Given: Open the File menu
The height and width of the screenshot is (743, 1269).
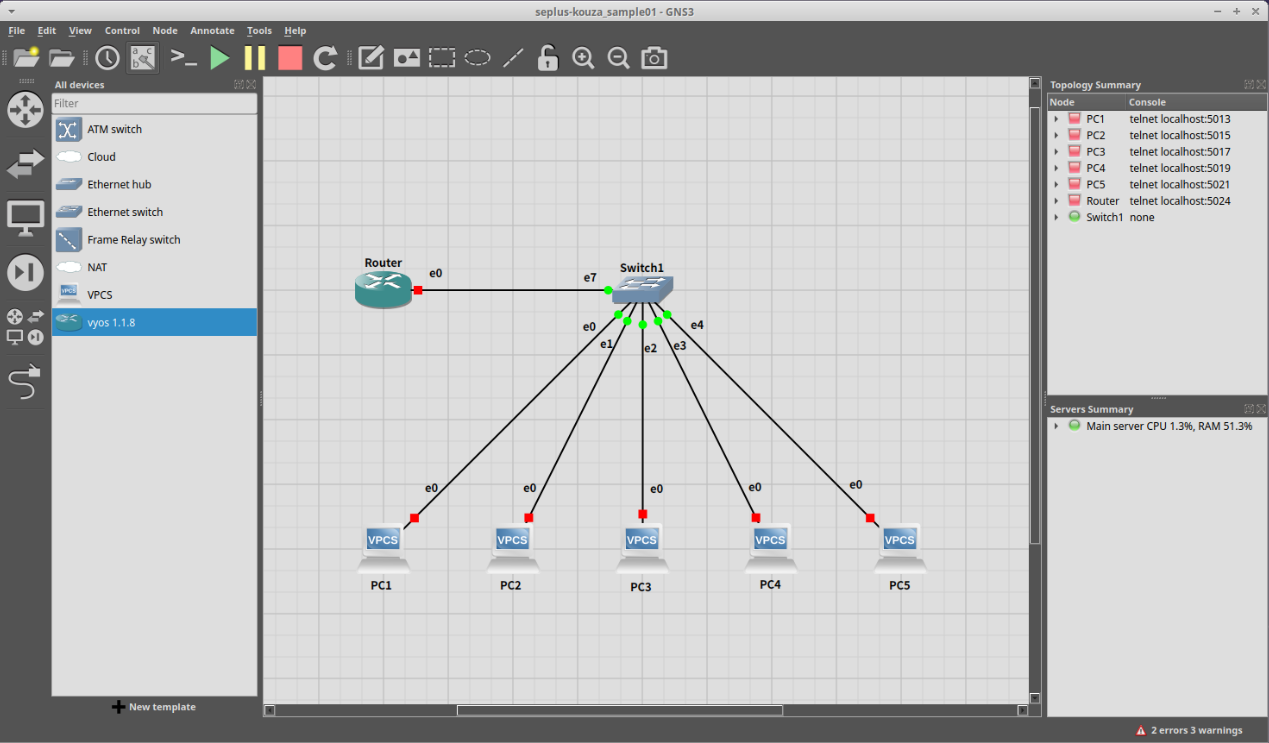Looking at the screenshot, I should [x=16, y=31].
